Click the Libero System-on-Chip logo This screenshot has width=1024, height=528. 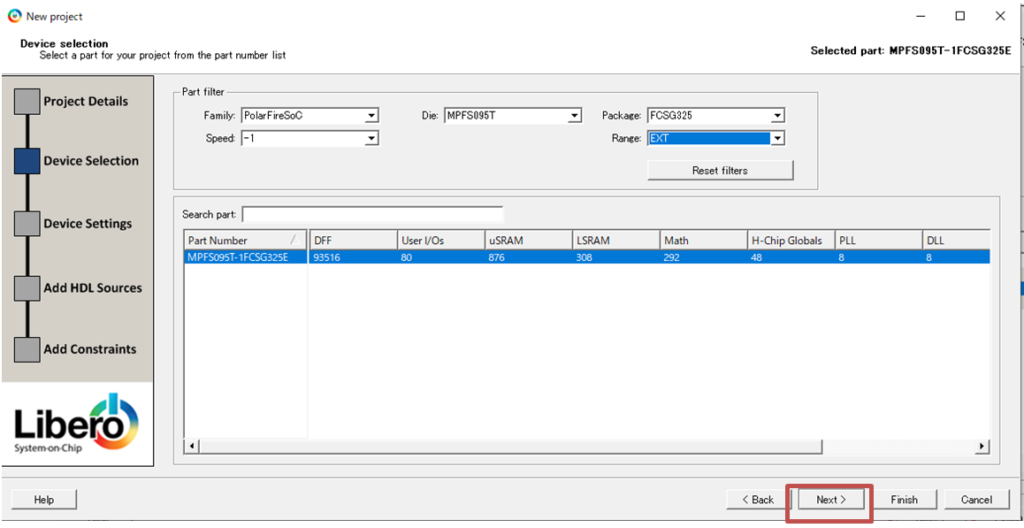(x=77, y=425)
